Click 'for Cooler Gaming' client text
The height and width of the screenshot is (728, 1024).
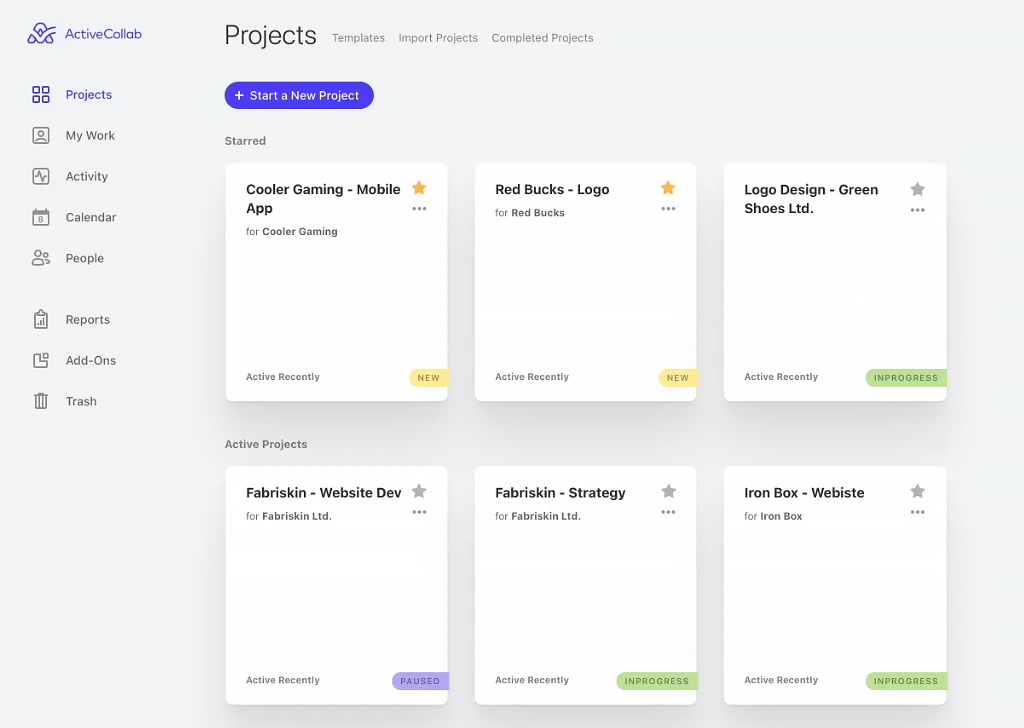click(x=292, y=231)
